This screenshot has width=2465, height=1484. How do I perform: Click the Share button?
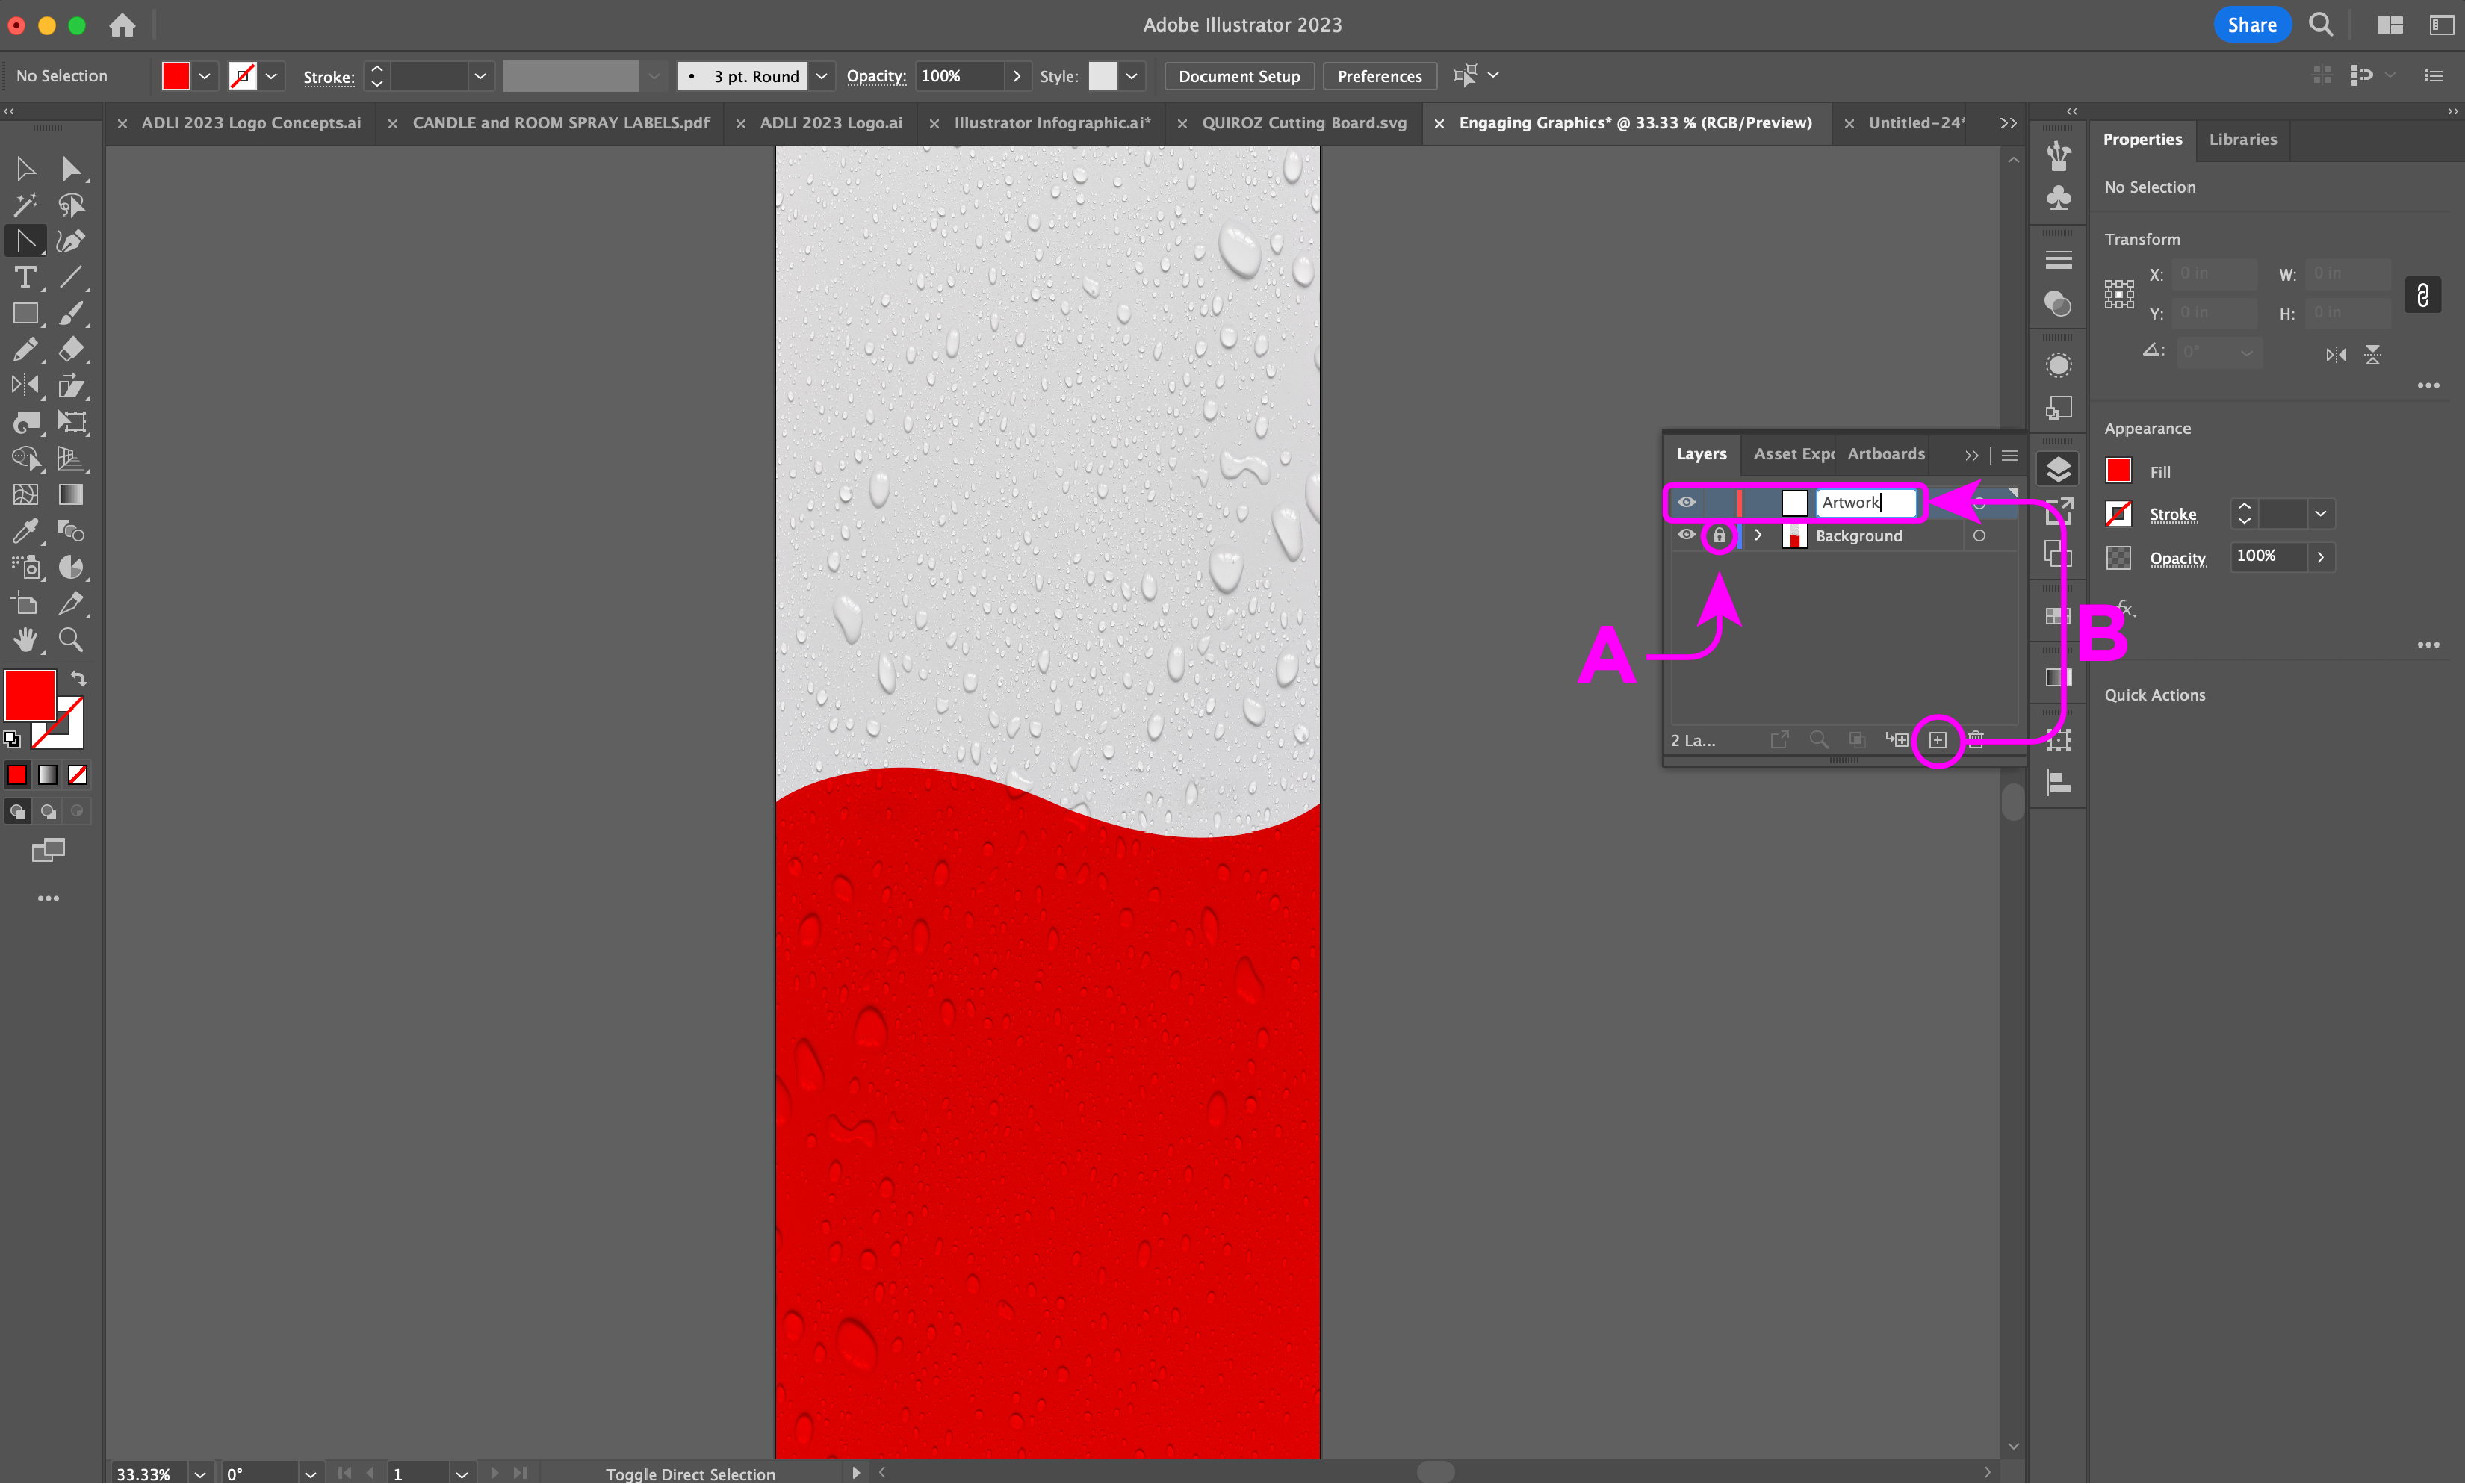(x=2251, y=25)
